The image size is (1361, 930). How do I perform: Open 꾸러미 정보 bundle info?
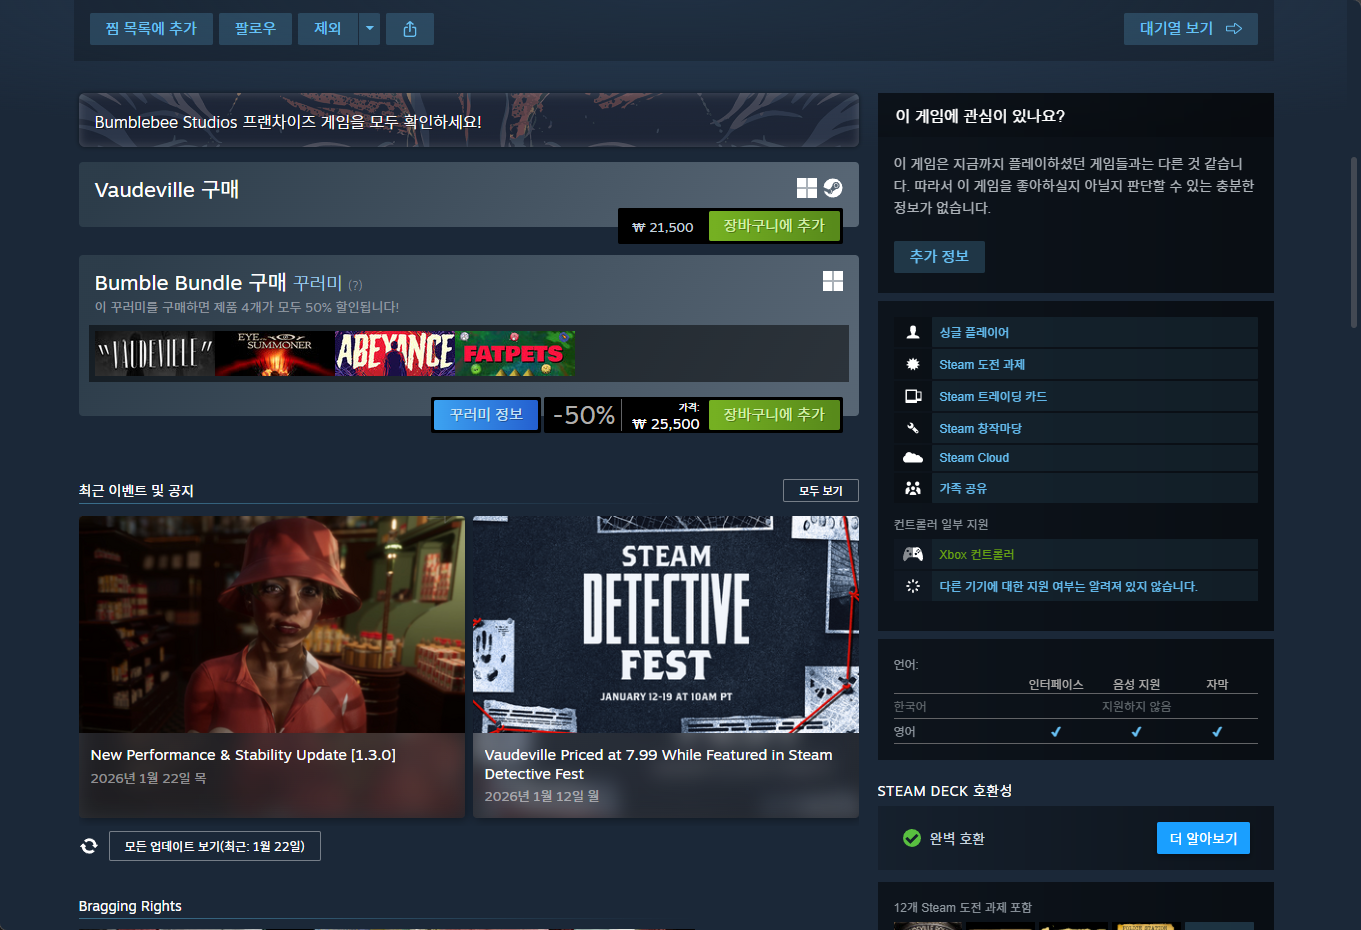pyautogui.click(x=486, y=414)
